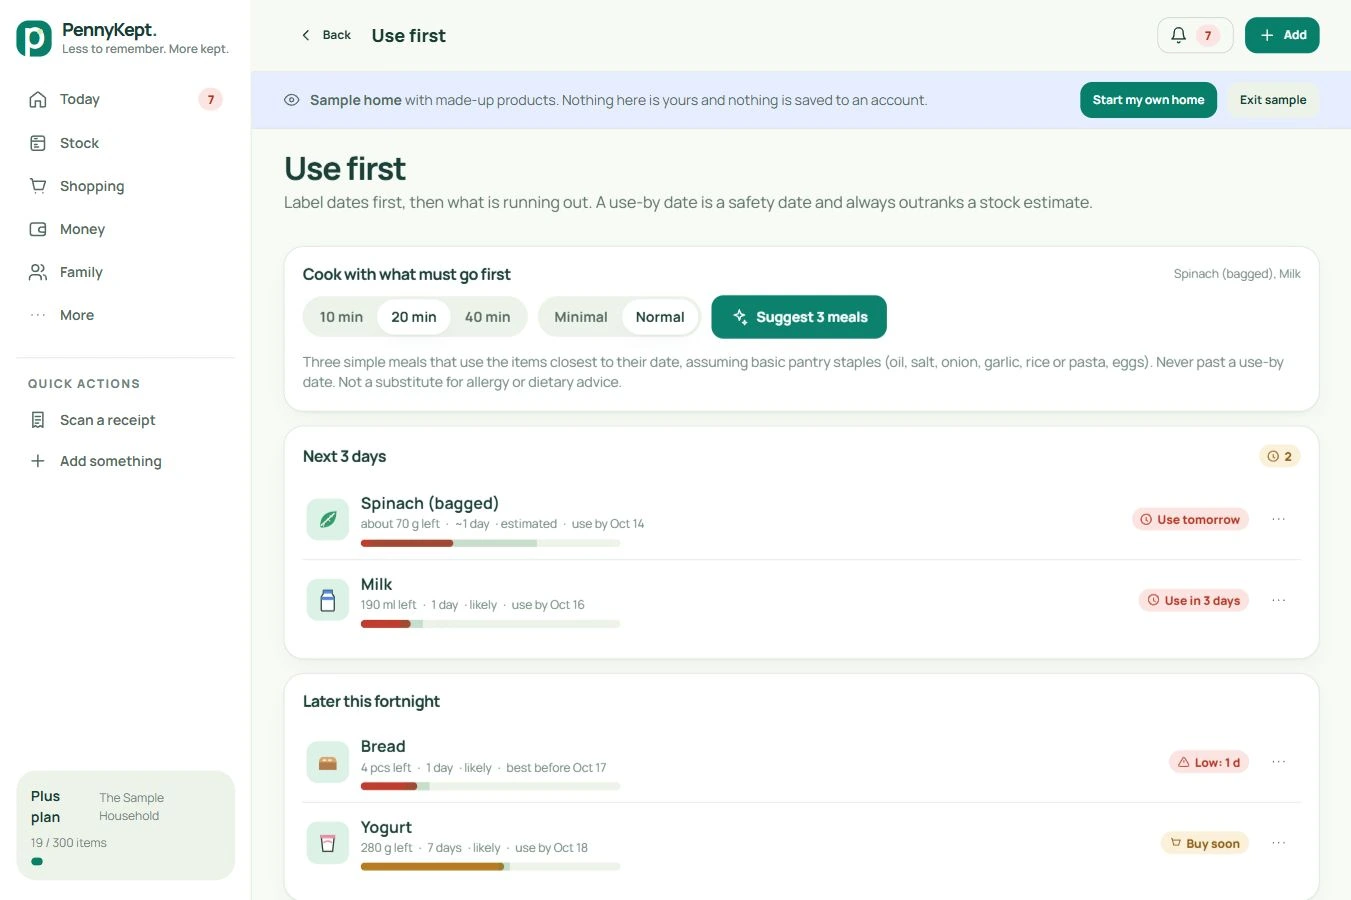1351x900 pixels.
Task: Open the notifications bell
Action: (x=1194, y=35)
